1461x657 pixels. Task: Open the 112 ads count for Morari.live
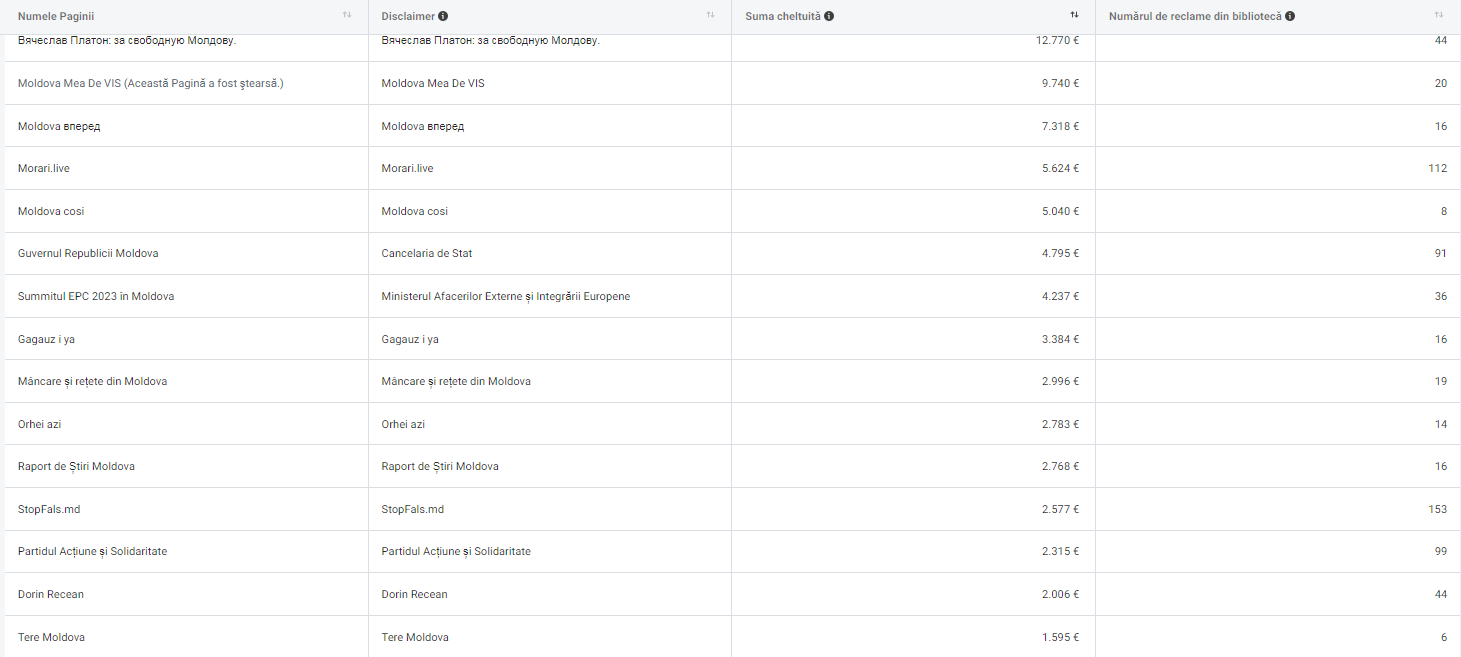click(1437, 168)
